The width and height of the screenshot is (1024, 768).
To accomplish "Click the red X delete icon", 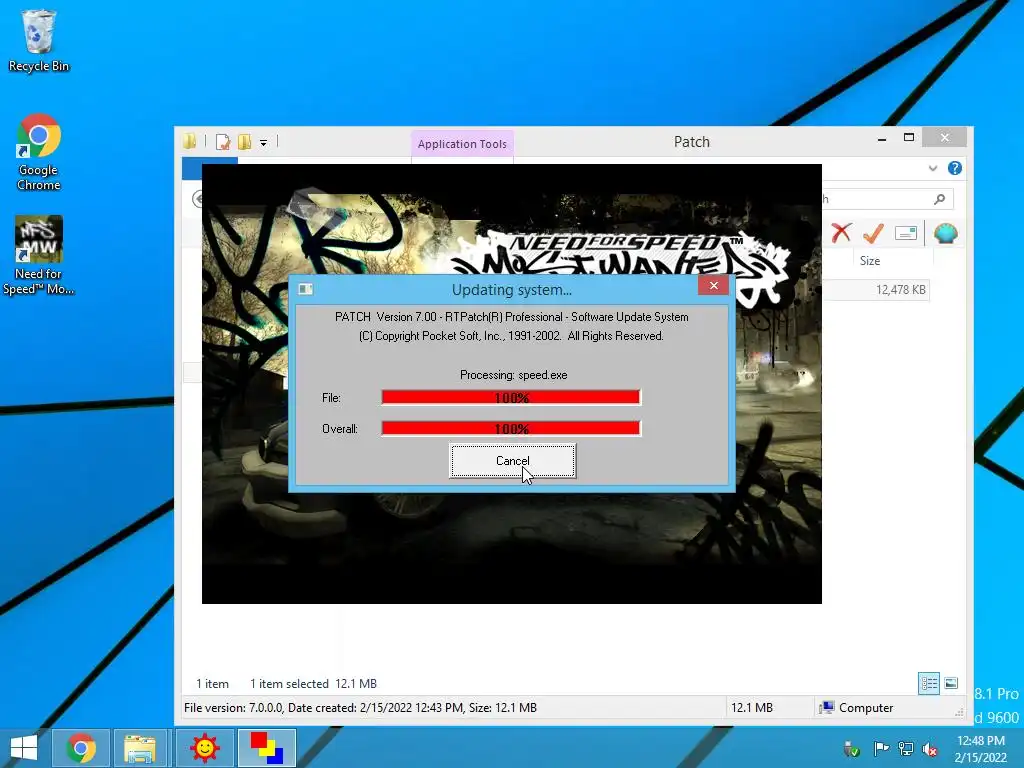I will pos(841,233).
